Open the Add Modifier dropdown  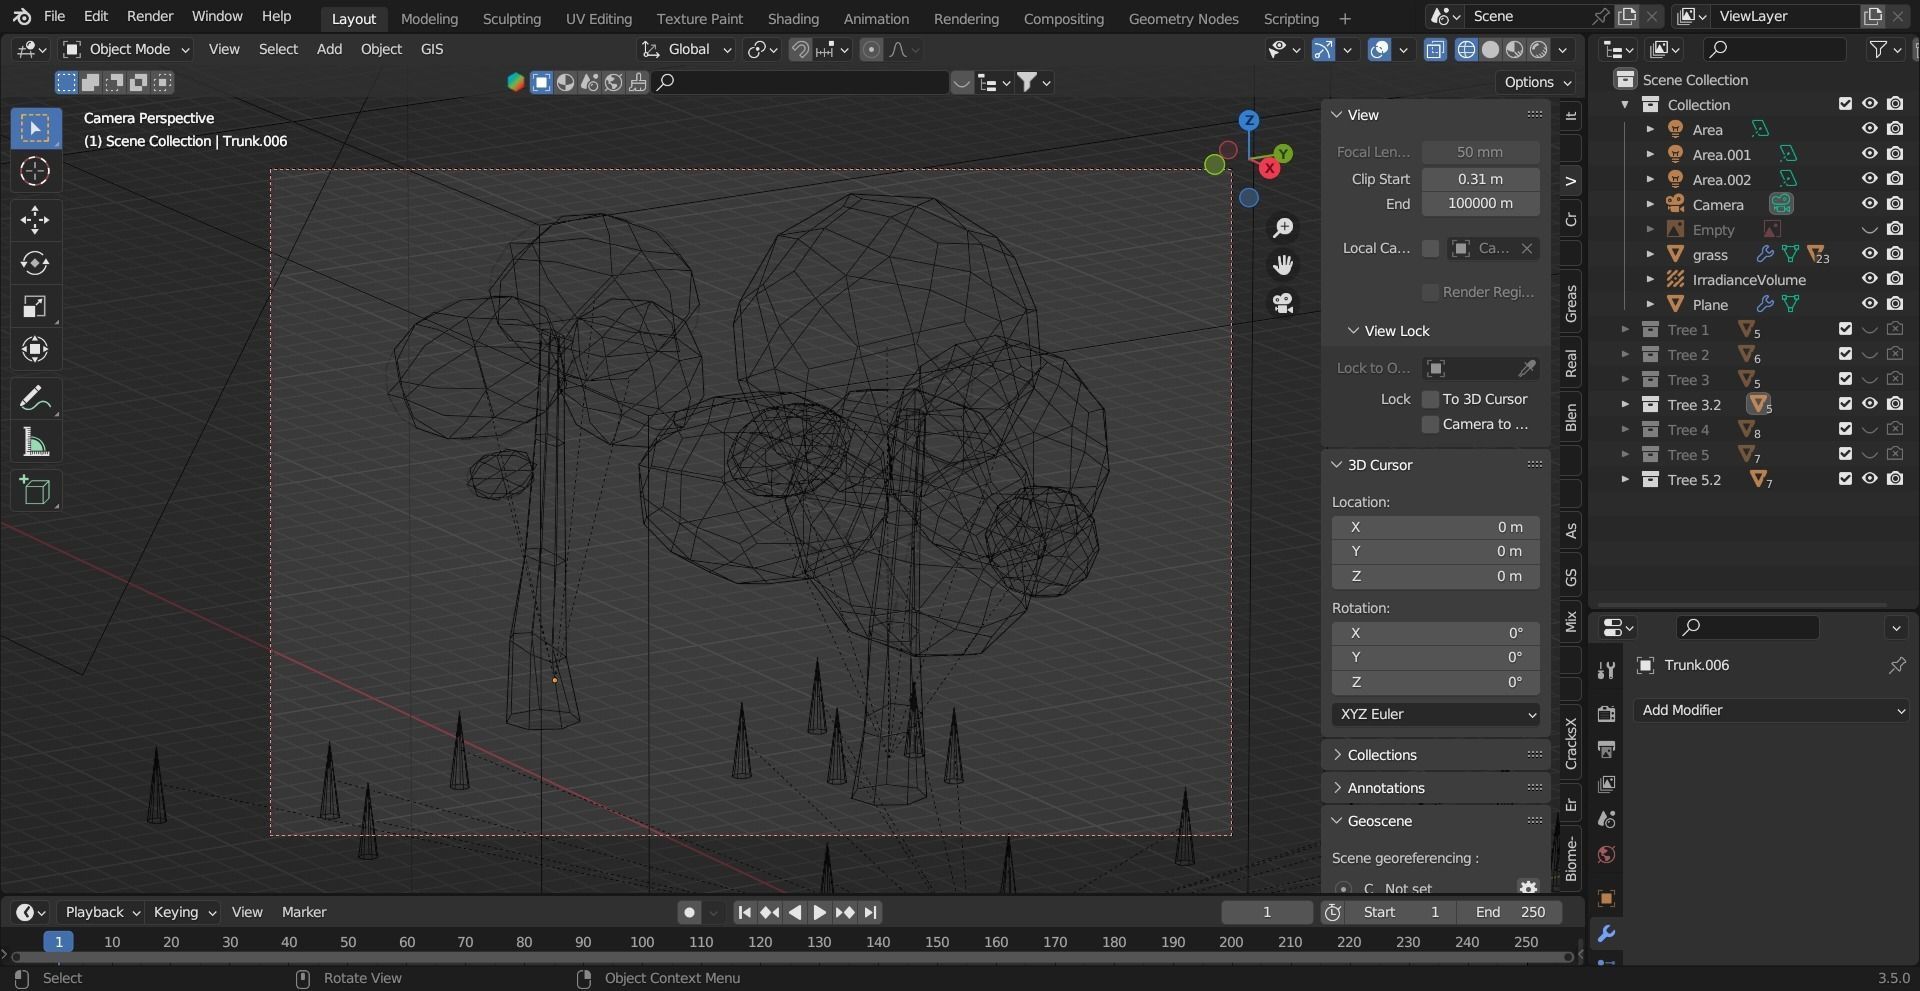1773,710
